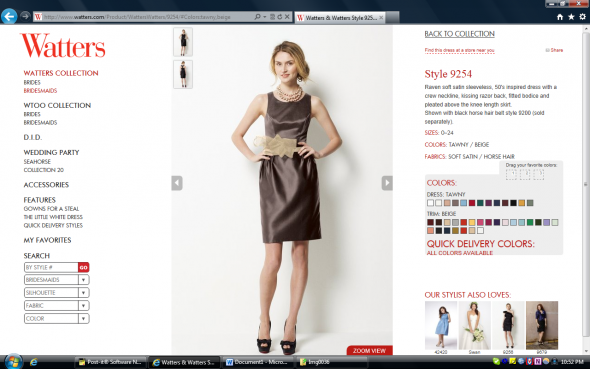Open Favorites star icon
Screen dimensions: 590x369
click(571, 17)
